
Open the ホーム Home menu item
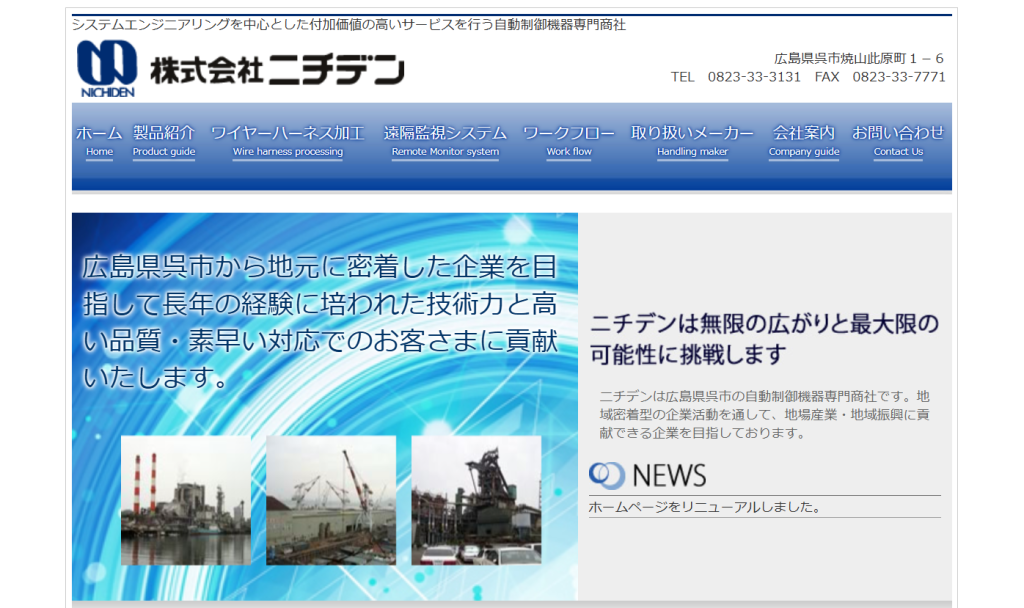click(x=99, y=141)
